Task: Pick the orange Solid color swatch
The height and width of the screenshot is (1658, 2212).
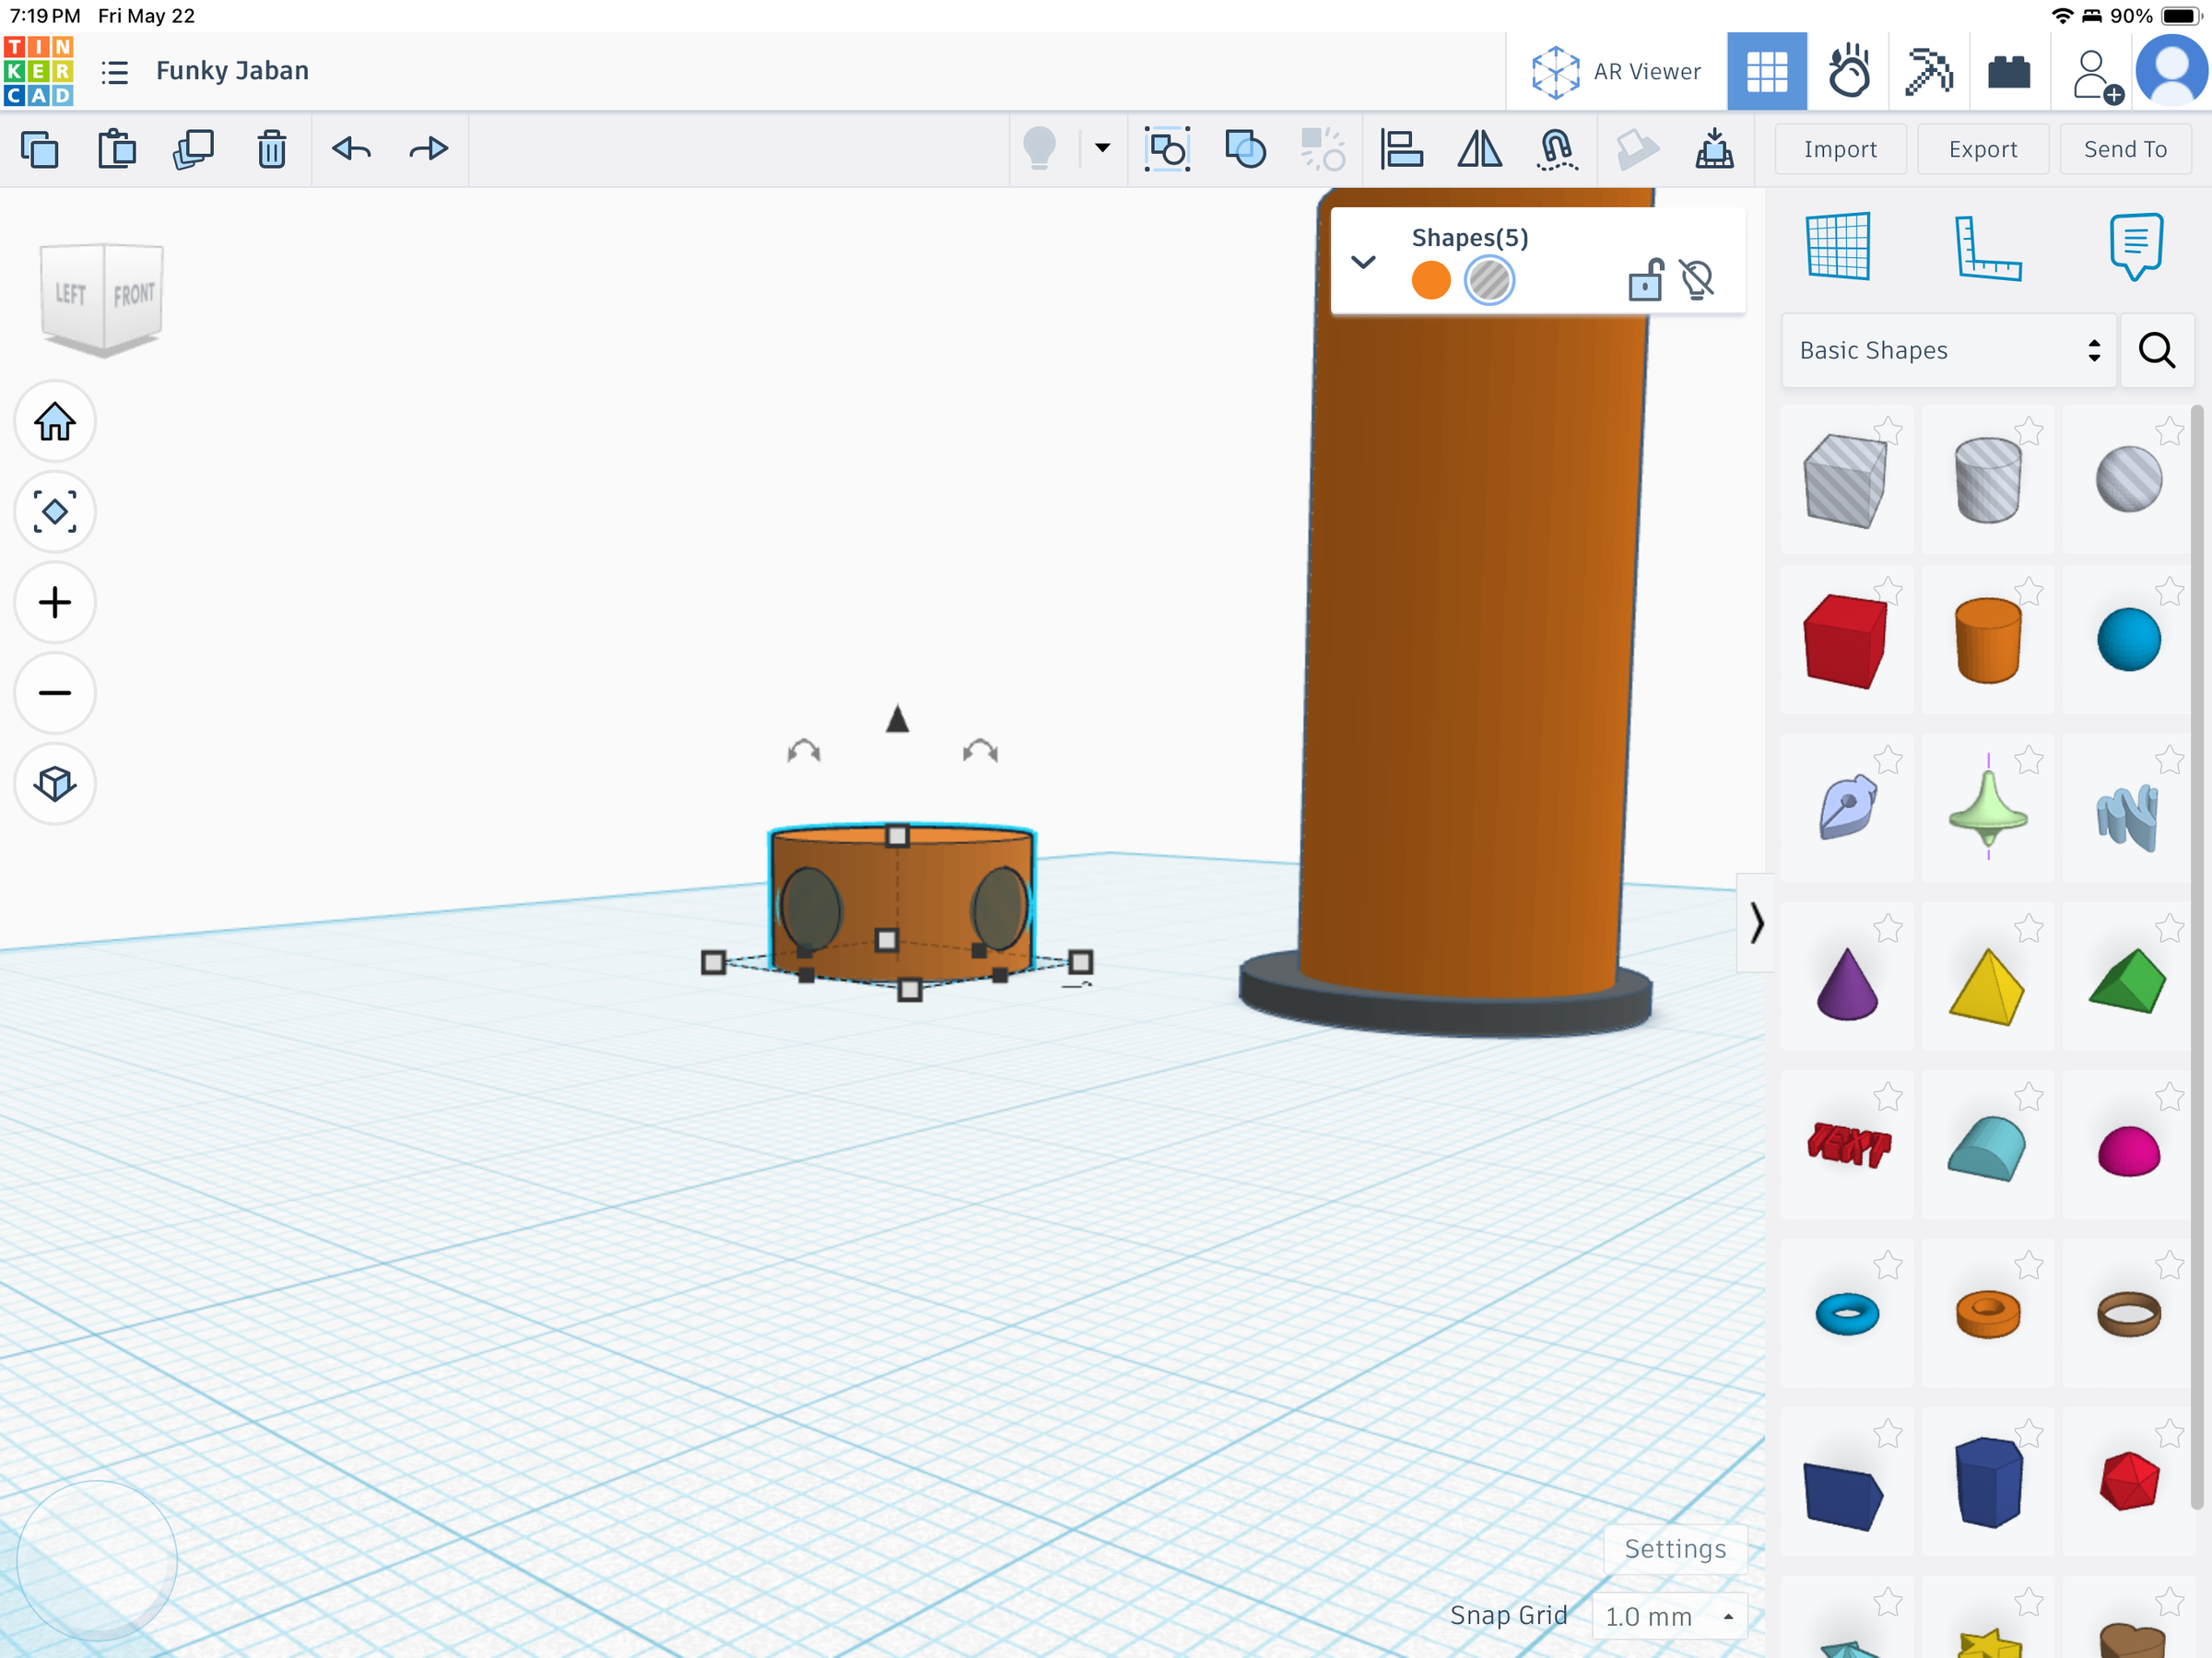Action: click(x=1431, y=280)
